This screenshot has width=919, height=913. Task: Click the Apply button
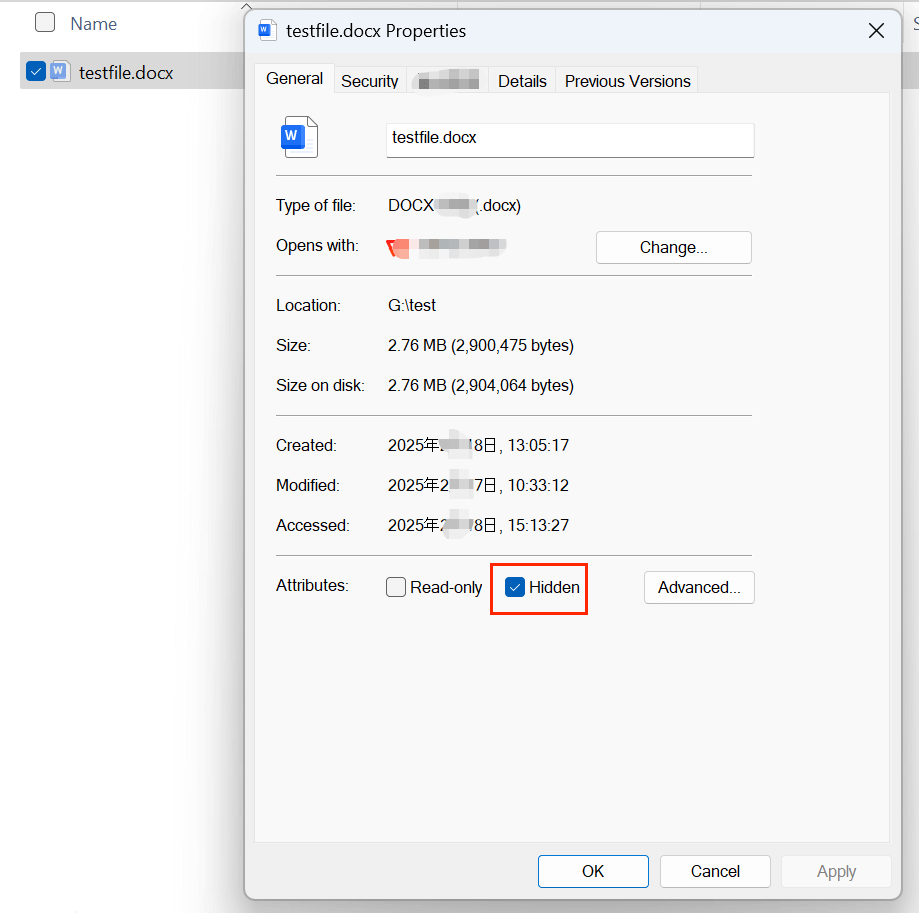[835, 871]
